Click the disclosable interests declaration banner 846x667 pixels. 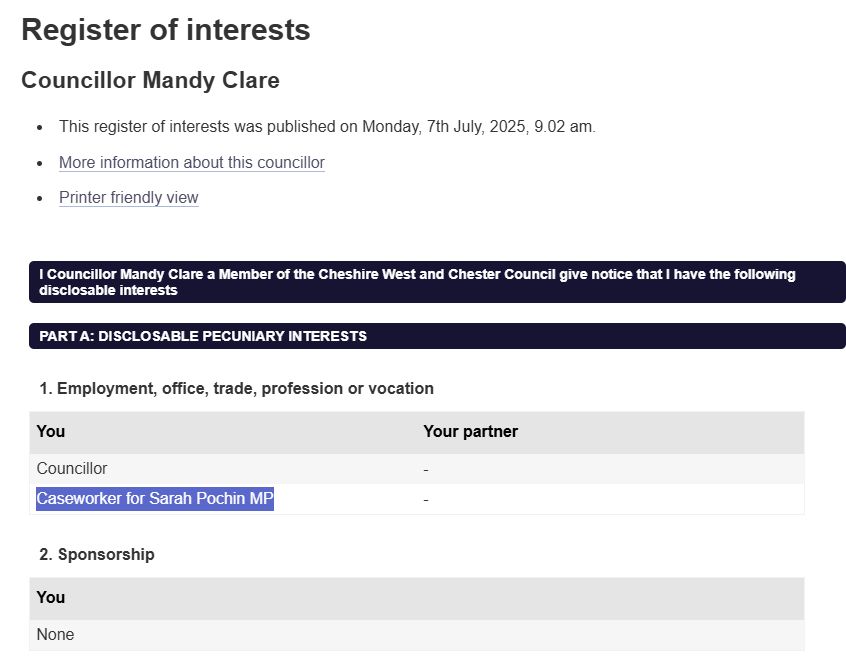tap(437, 282)
